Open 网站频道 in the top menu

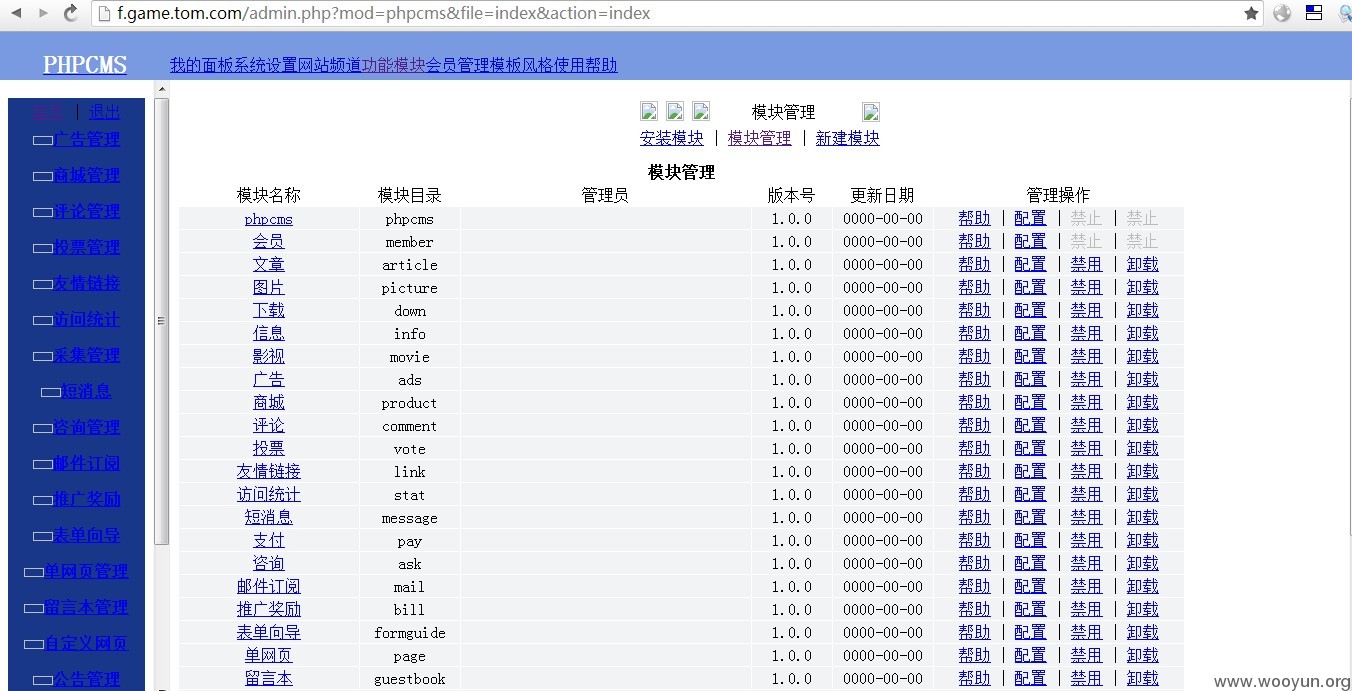329,65
